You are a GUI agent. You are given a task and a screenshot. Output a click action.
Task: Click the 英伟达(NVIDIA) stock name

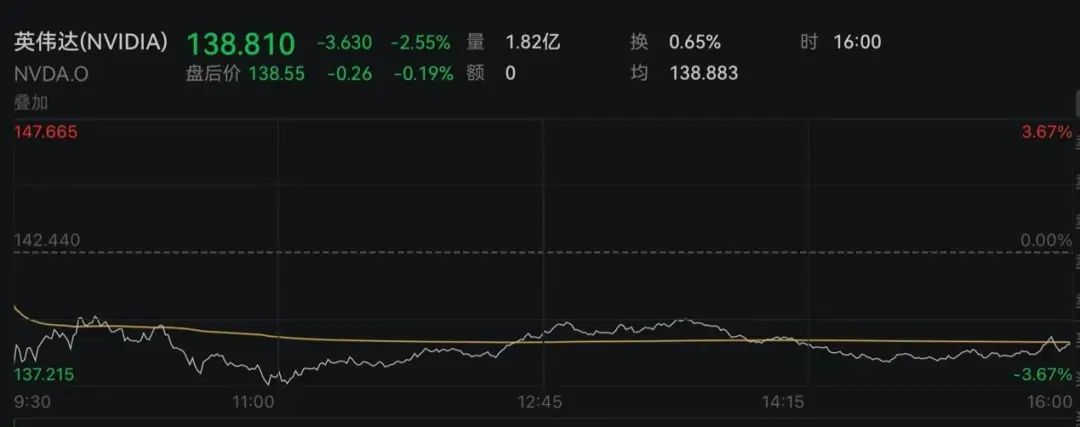[91, 43]
